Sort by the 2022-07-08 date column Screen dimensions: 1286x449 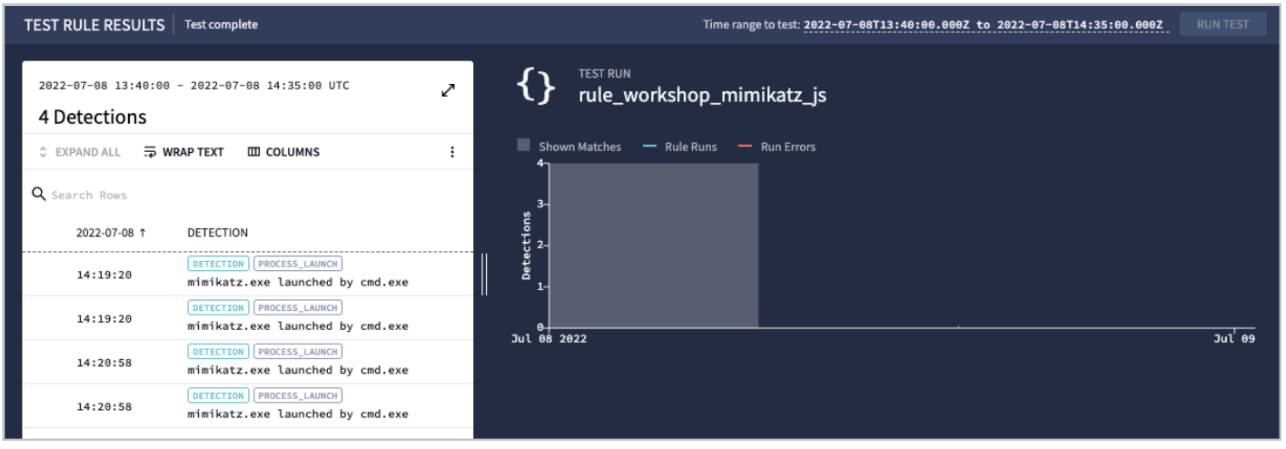pyautogui.click(x=110, y=232)
